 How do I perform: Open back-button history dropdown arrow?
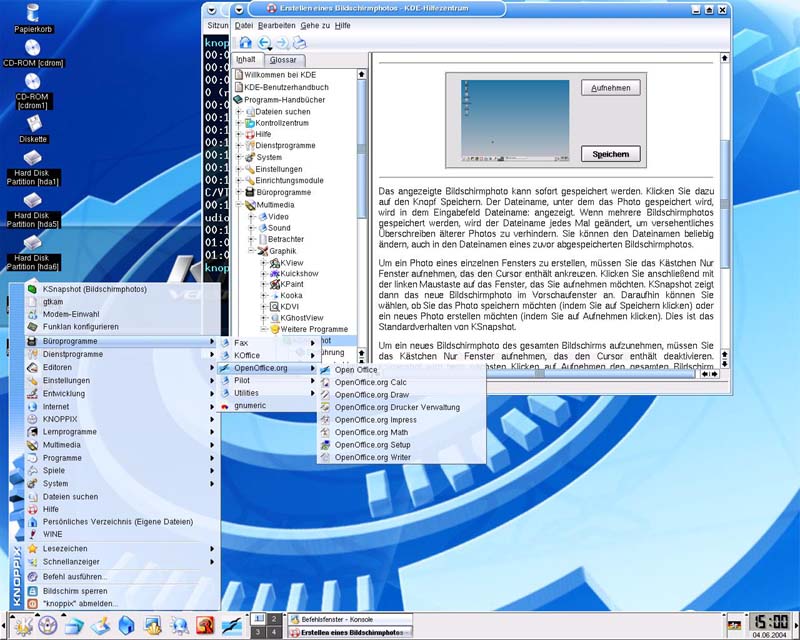coord(270,48)
